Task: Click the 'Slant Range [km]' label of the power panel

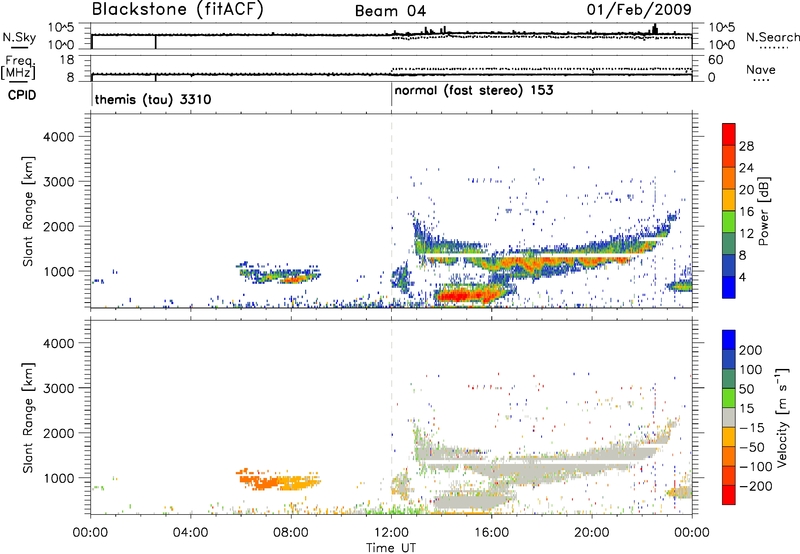Action: pos(28,211)
